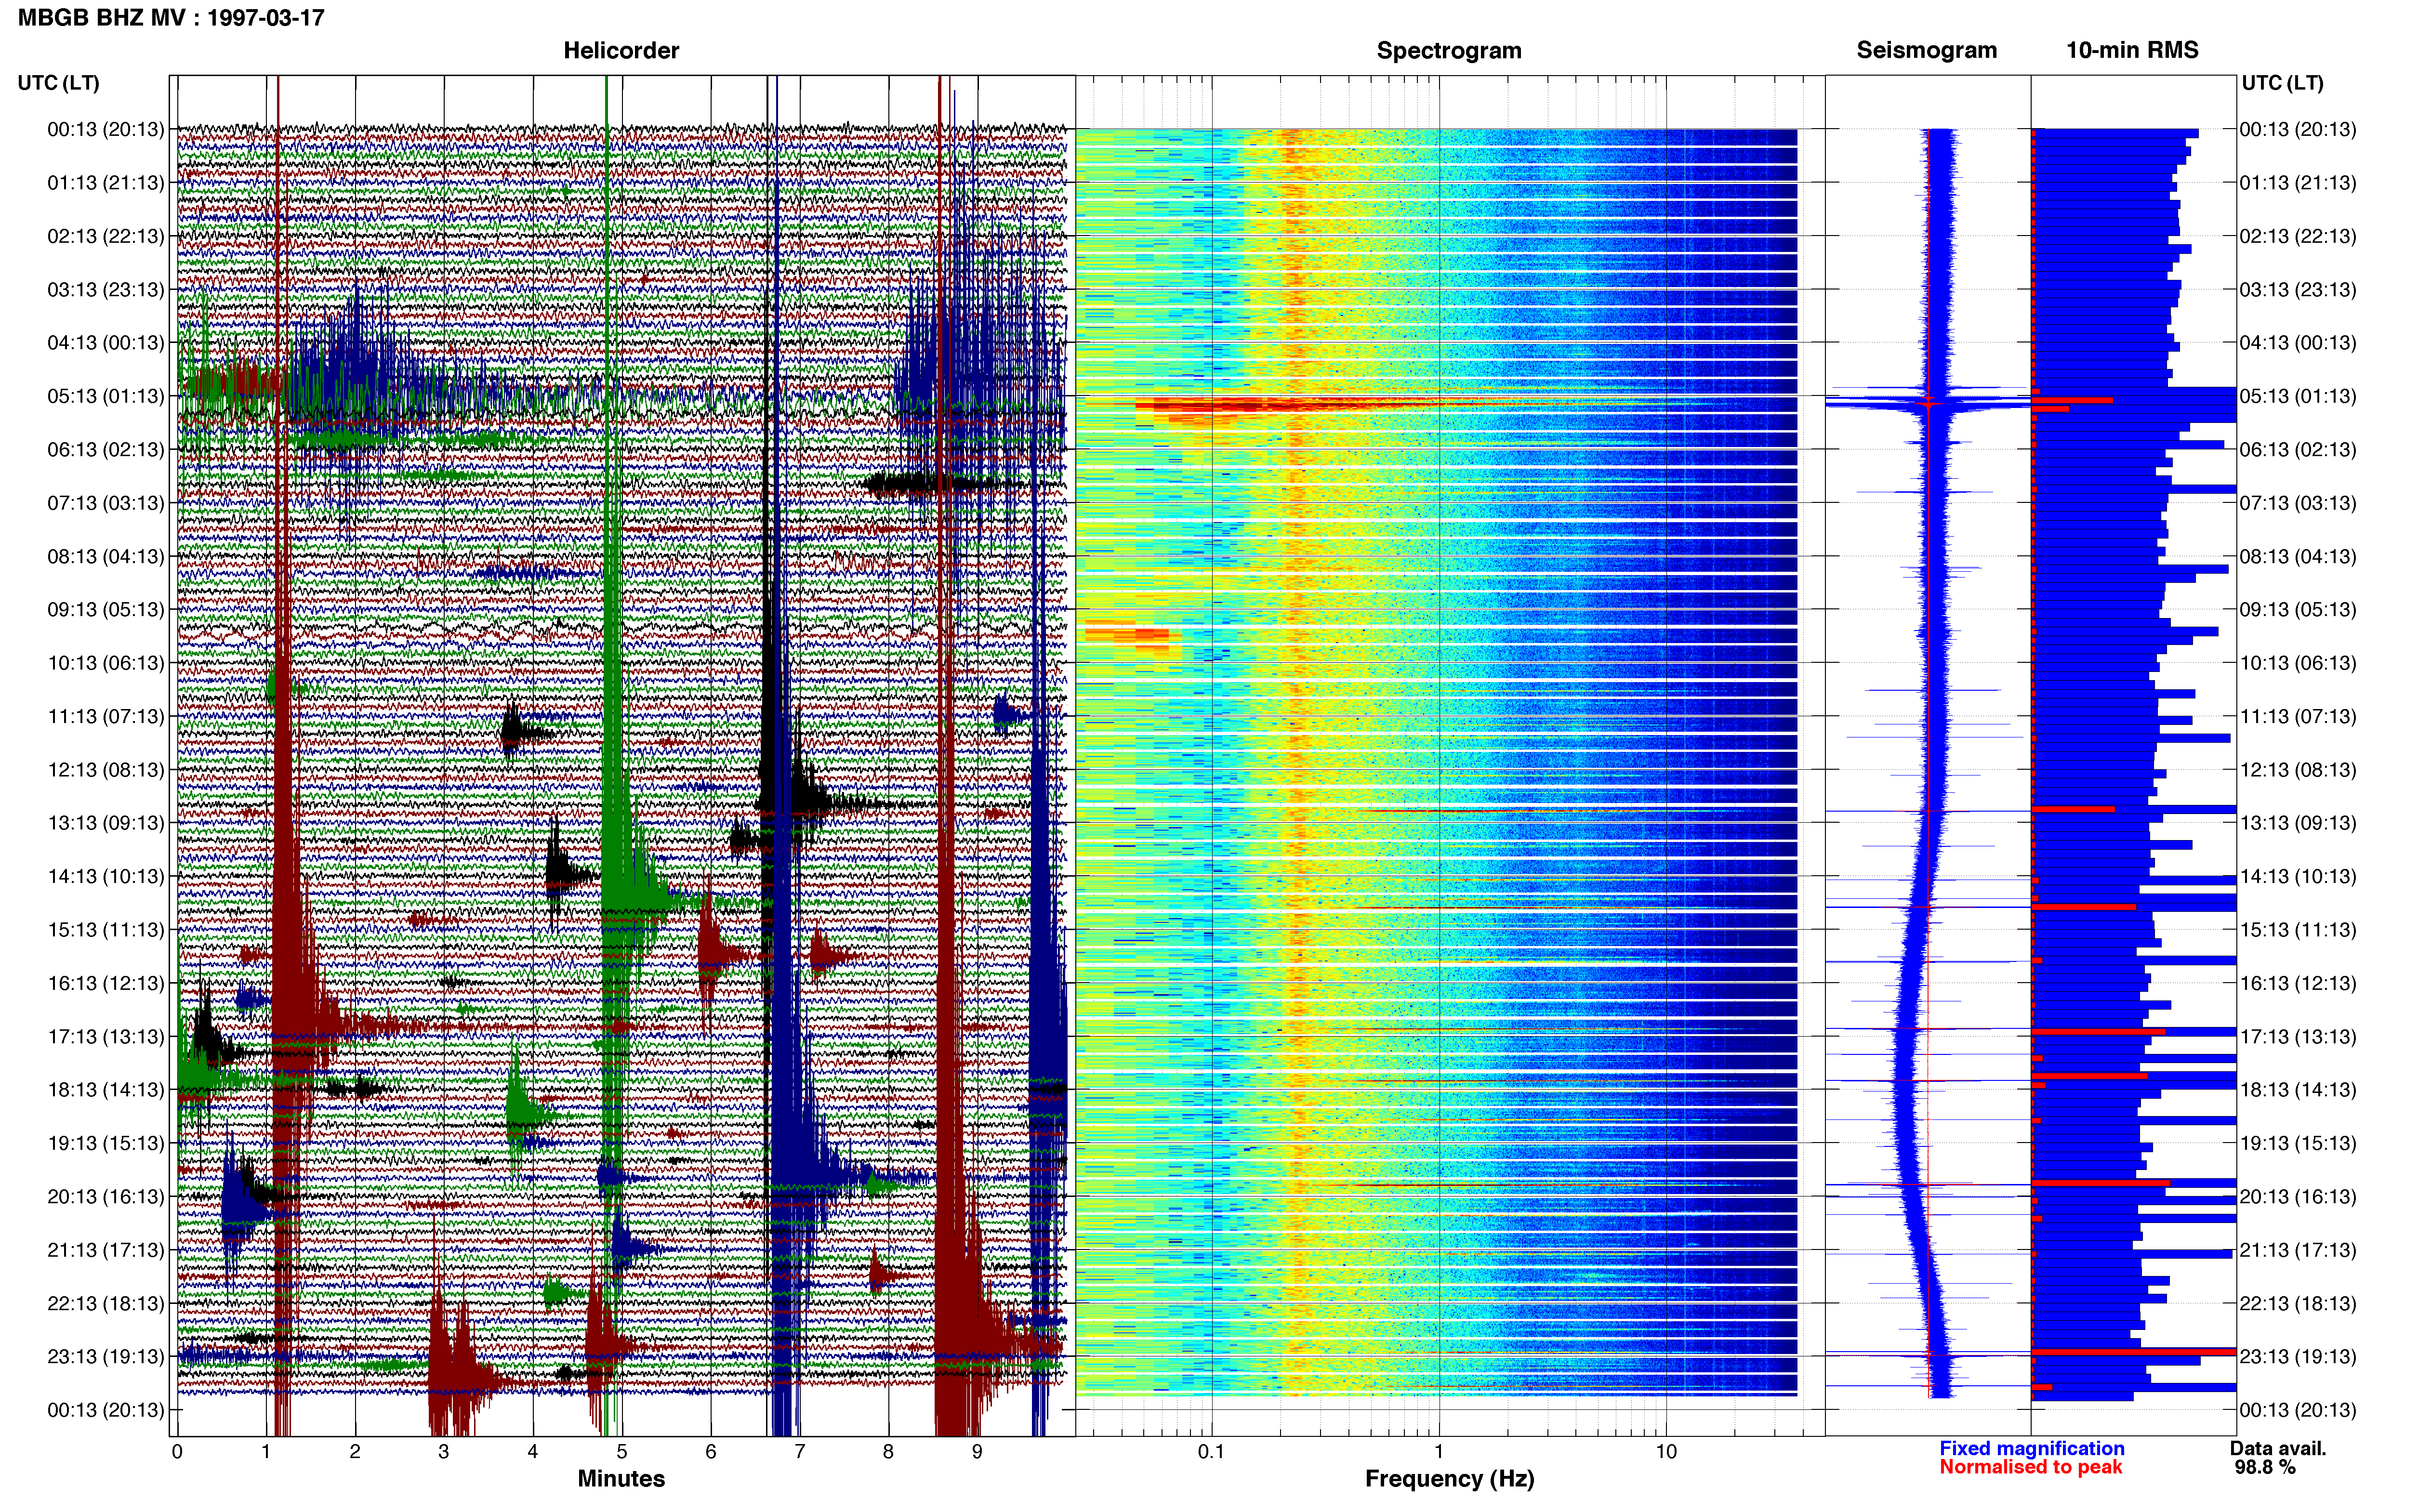Image resolution: width=2418 pixels, height=1512 pixels.
Task: Click left time label '11:13 (07:13)'
Action: pos(105,716)
